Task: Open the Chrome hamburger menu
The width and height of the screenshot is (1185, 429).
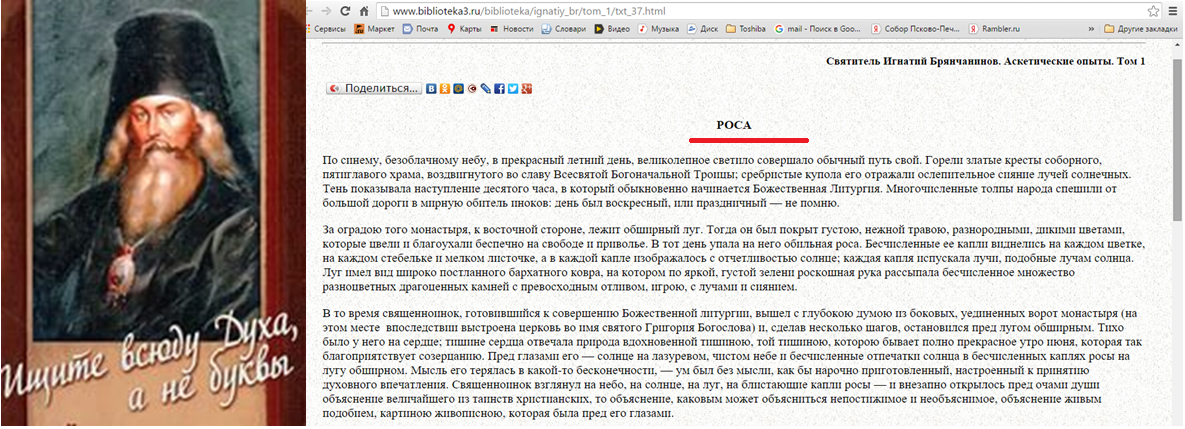Action: coord(1173,10)
